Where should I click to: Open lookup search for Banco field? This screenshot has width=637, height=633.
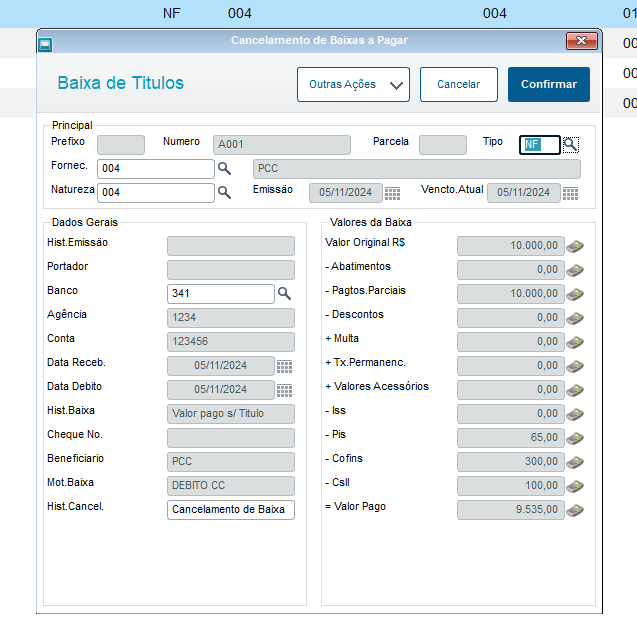[x=284, y=293]
